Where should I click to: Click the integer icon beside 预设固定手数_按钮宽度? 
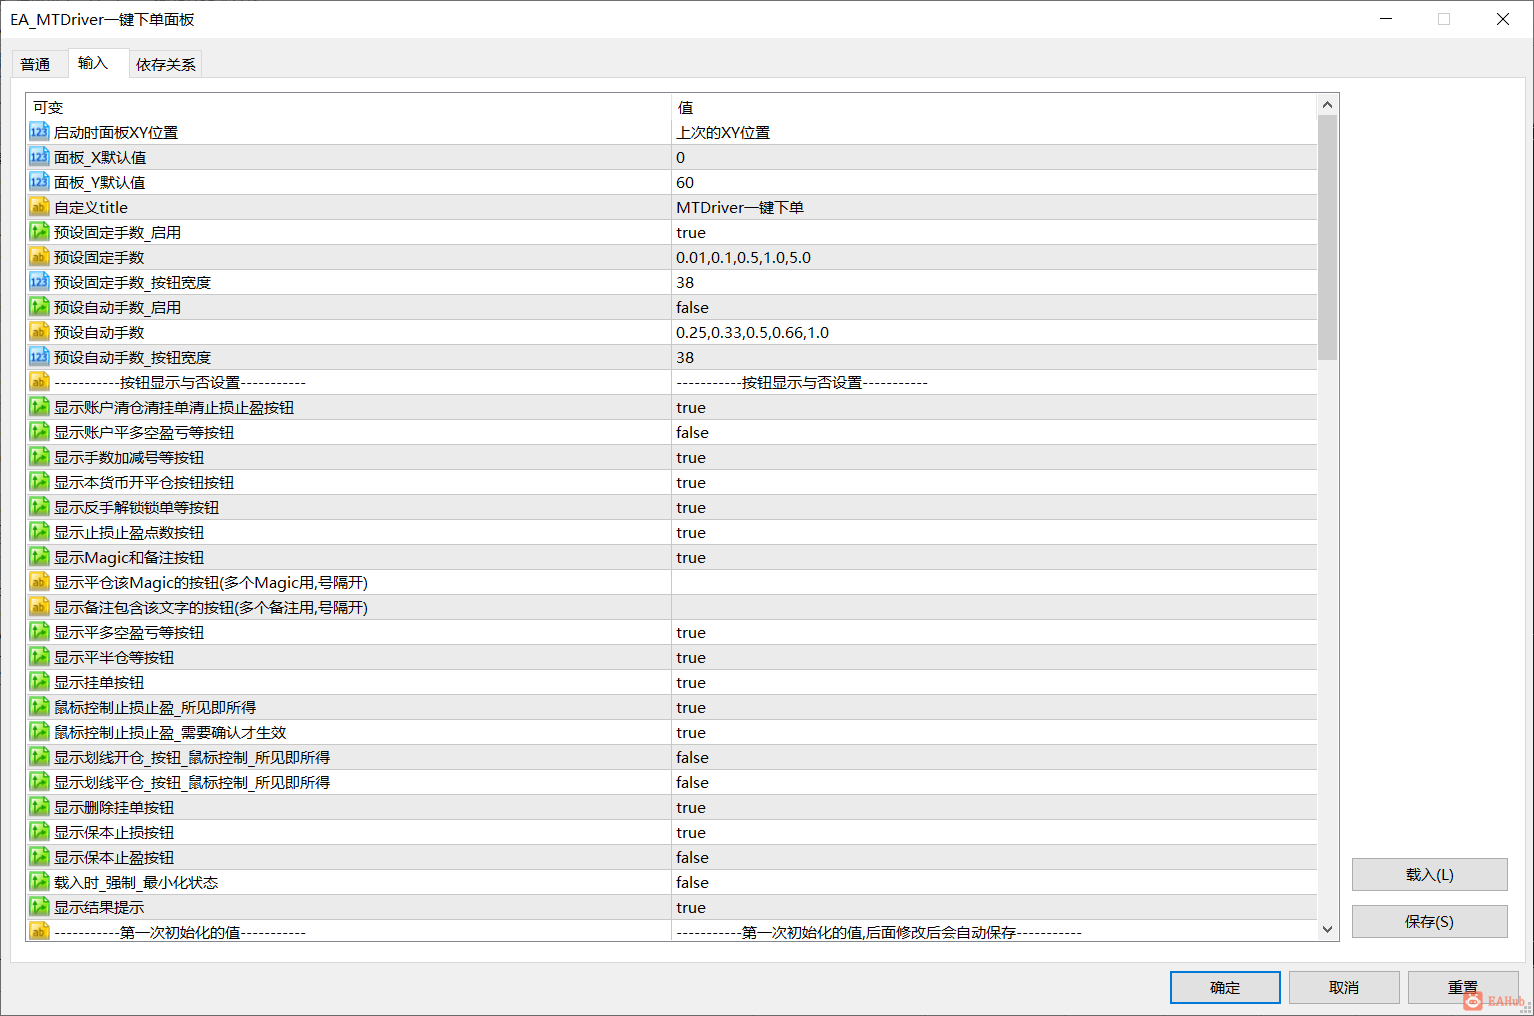click(x=39, y=282)
